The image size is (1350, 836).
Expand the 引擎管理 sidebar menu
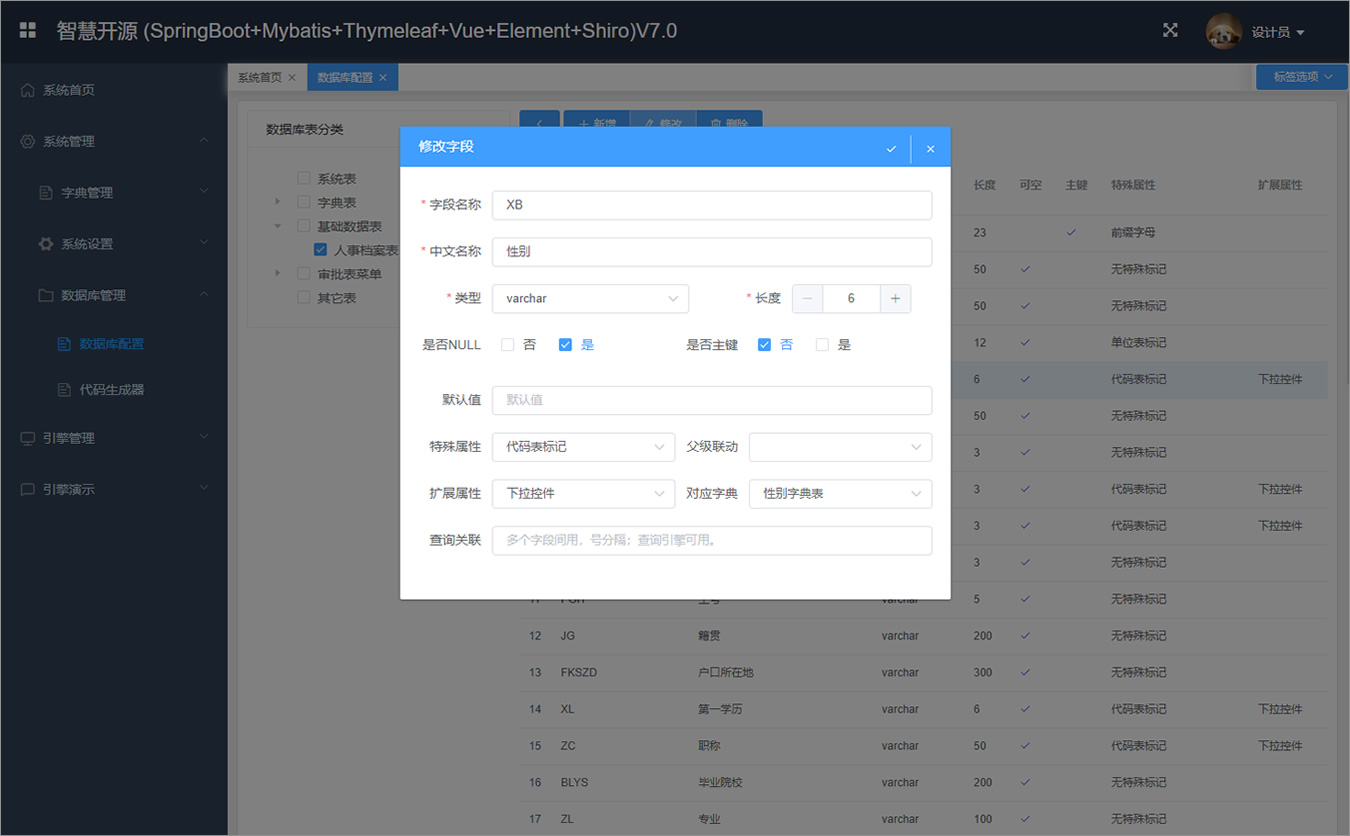click(114, 438)
